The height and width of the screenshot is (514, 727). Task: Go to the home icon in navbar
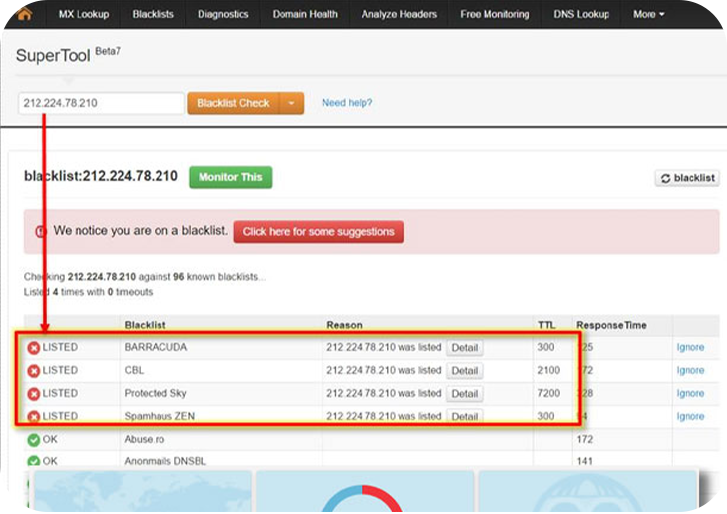(24, 14)
